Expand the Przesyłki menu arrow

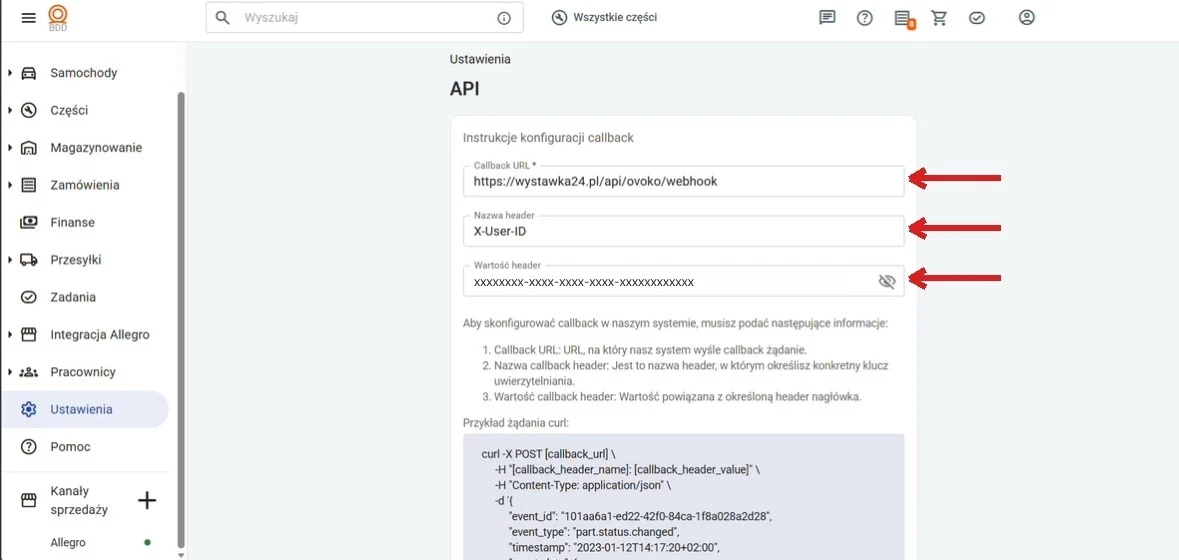click(10, 260)
